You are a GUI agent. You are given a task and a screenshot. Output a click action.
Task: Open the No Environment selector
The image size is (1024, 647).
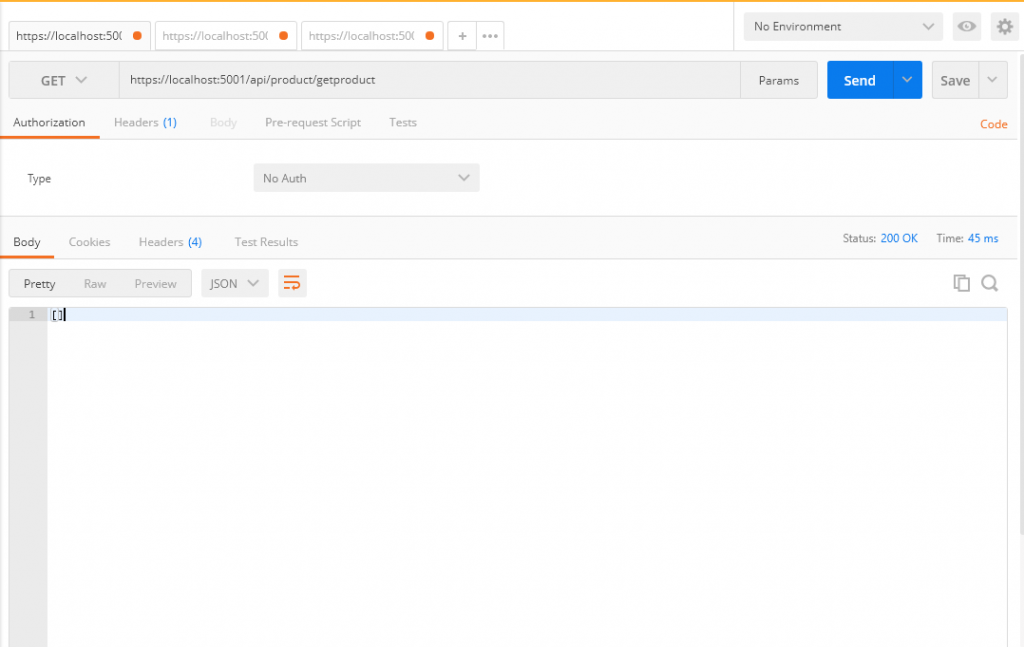click(x=843, y=27)
